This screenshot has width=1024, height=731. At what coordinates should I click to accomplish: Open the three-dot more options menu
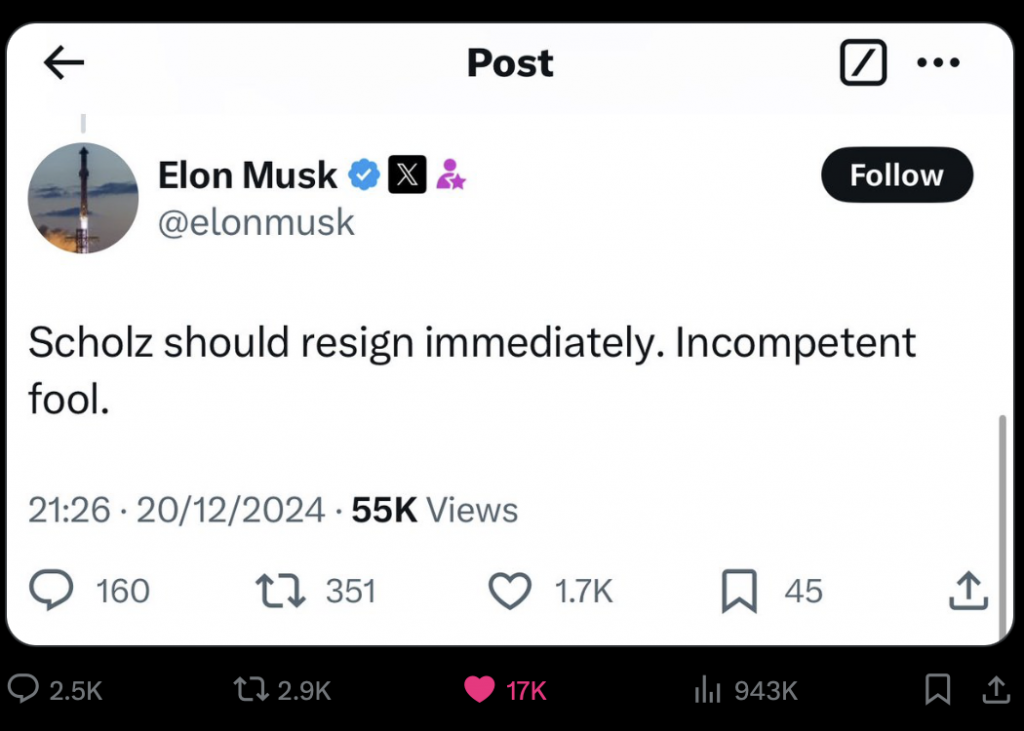pyautogui.click(x=938, y=63)
